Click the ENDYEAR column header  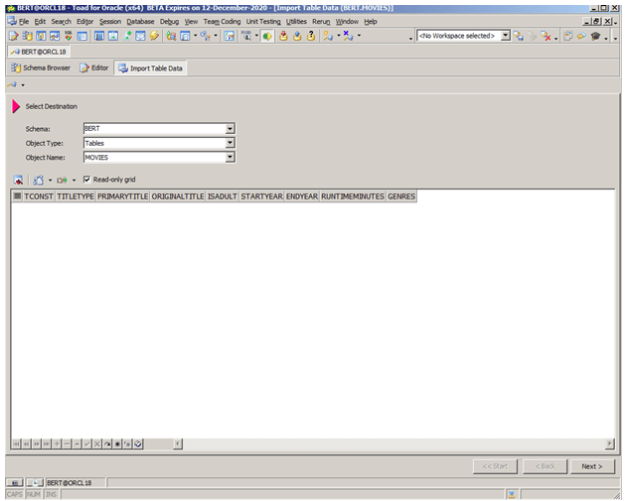click(302, 196)
